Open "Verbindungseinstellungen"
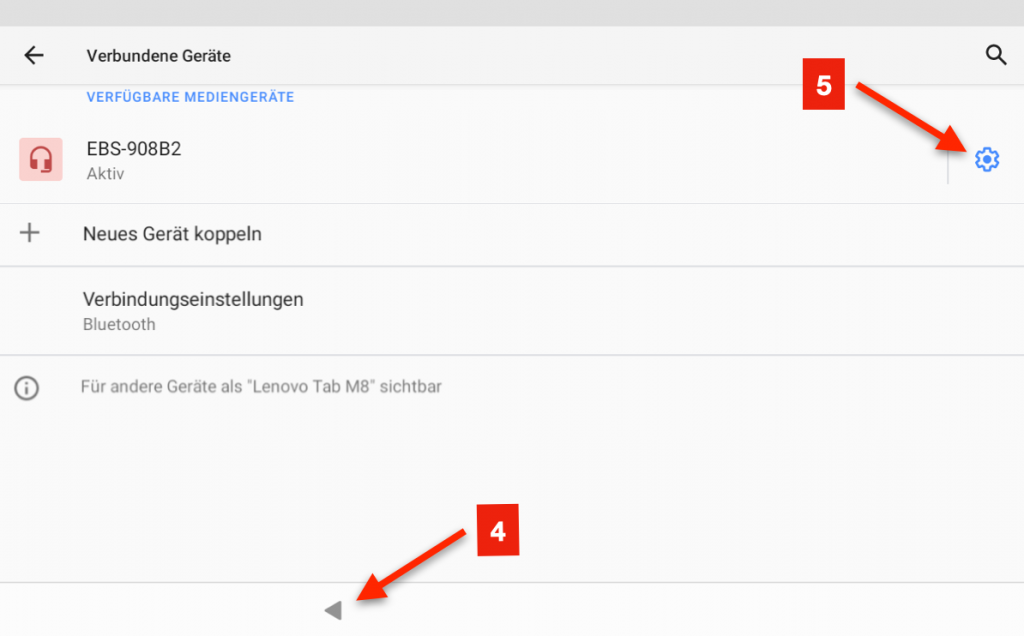1024x636 pixels. tap(193, 299)
